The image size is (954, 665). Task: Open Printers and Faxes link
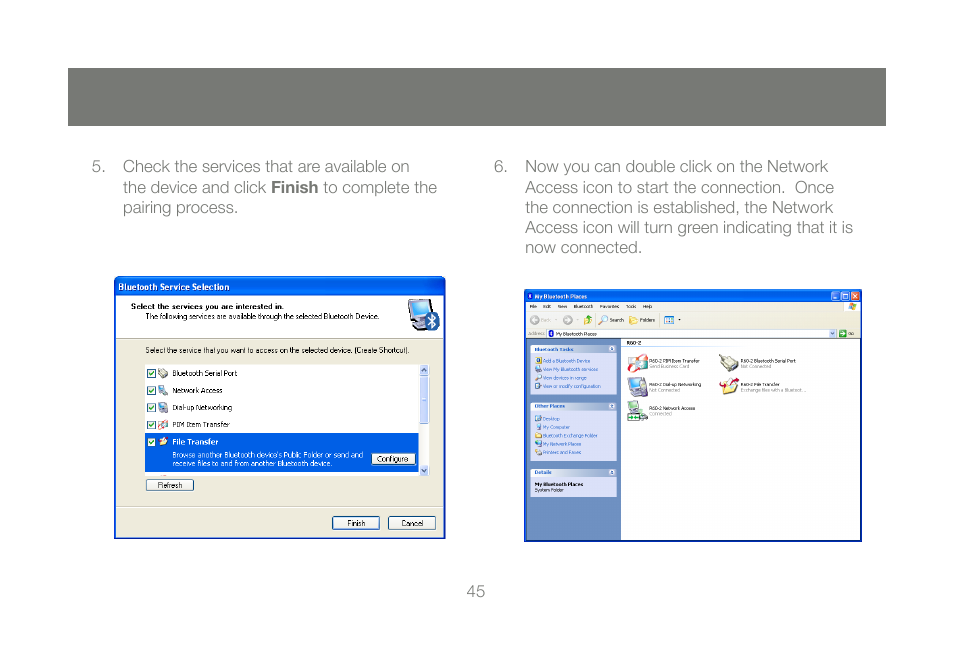(562, 453)
